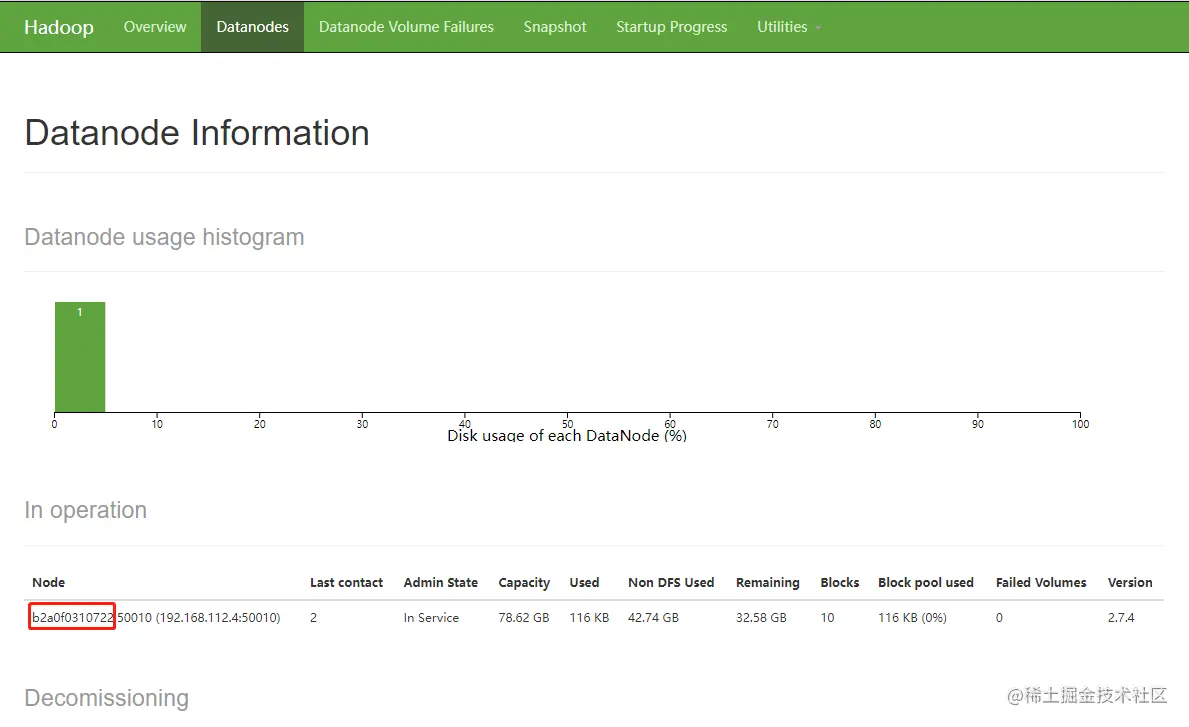Open the Startup Progress tab
Image resolution: width=1189 pixels, height=727 pixels.
pyautogui.click(x=671, y=27)
